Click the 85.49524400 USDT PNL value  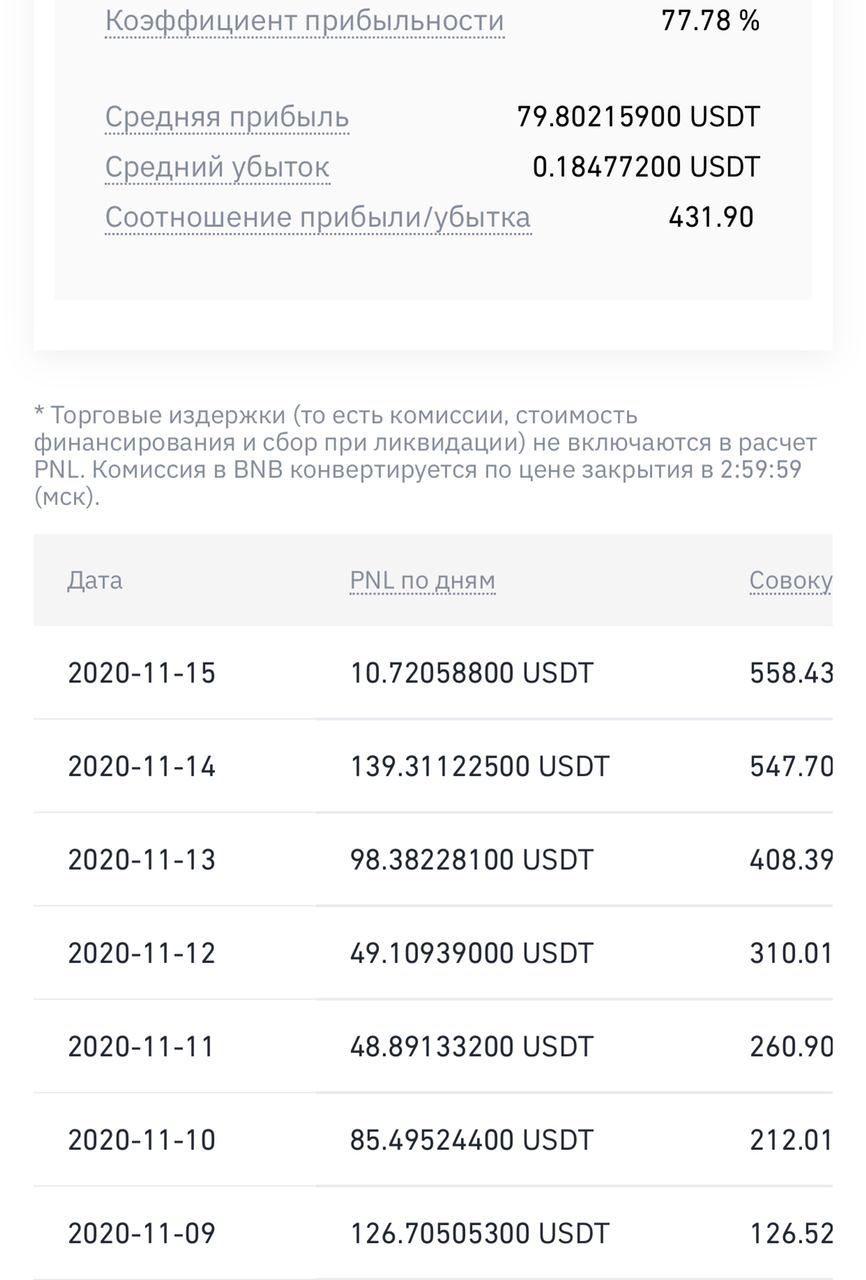(471, 1140)
